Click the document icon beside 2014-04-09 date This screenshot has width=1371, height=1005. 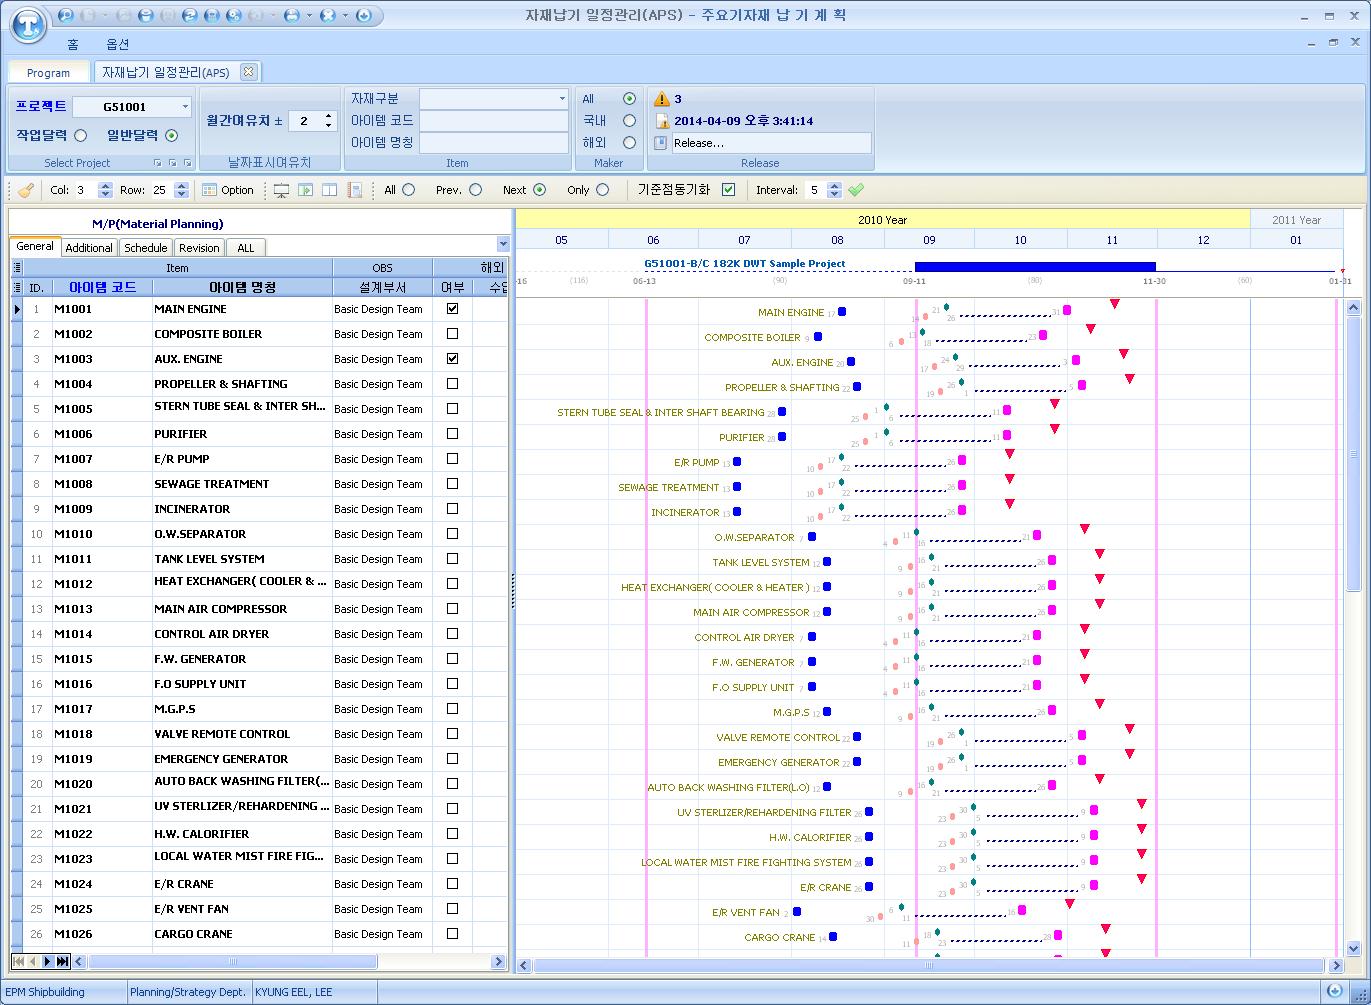coord(662,121)
